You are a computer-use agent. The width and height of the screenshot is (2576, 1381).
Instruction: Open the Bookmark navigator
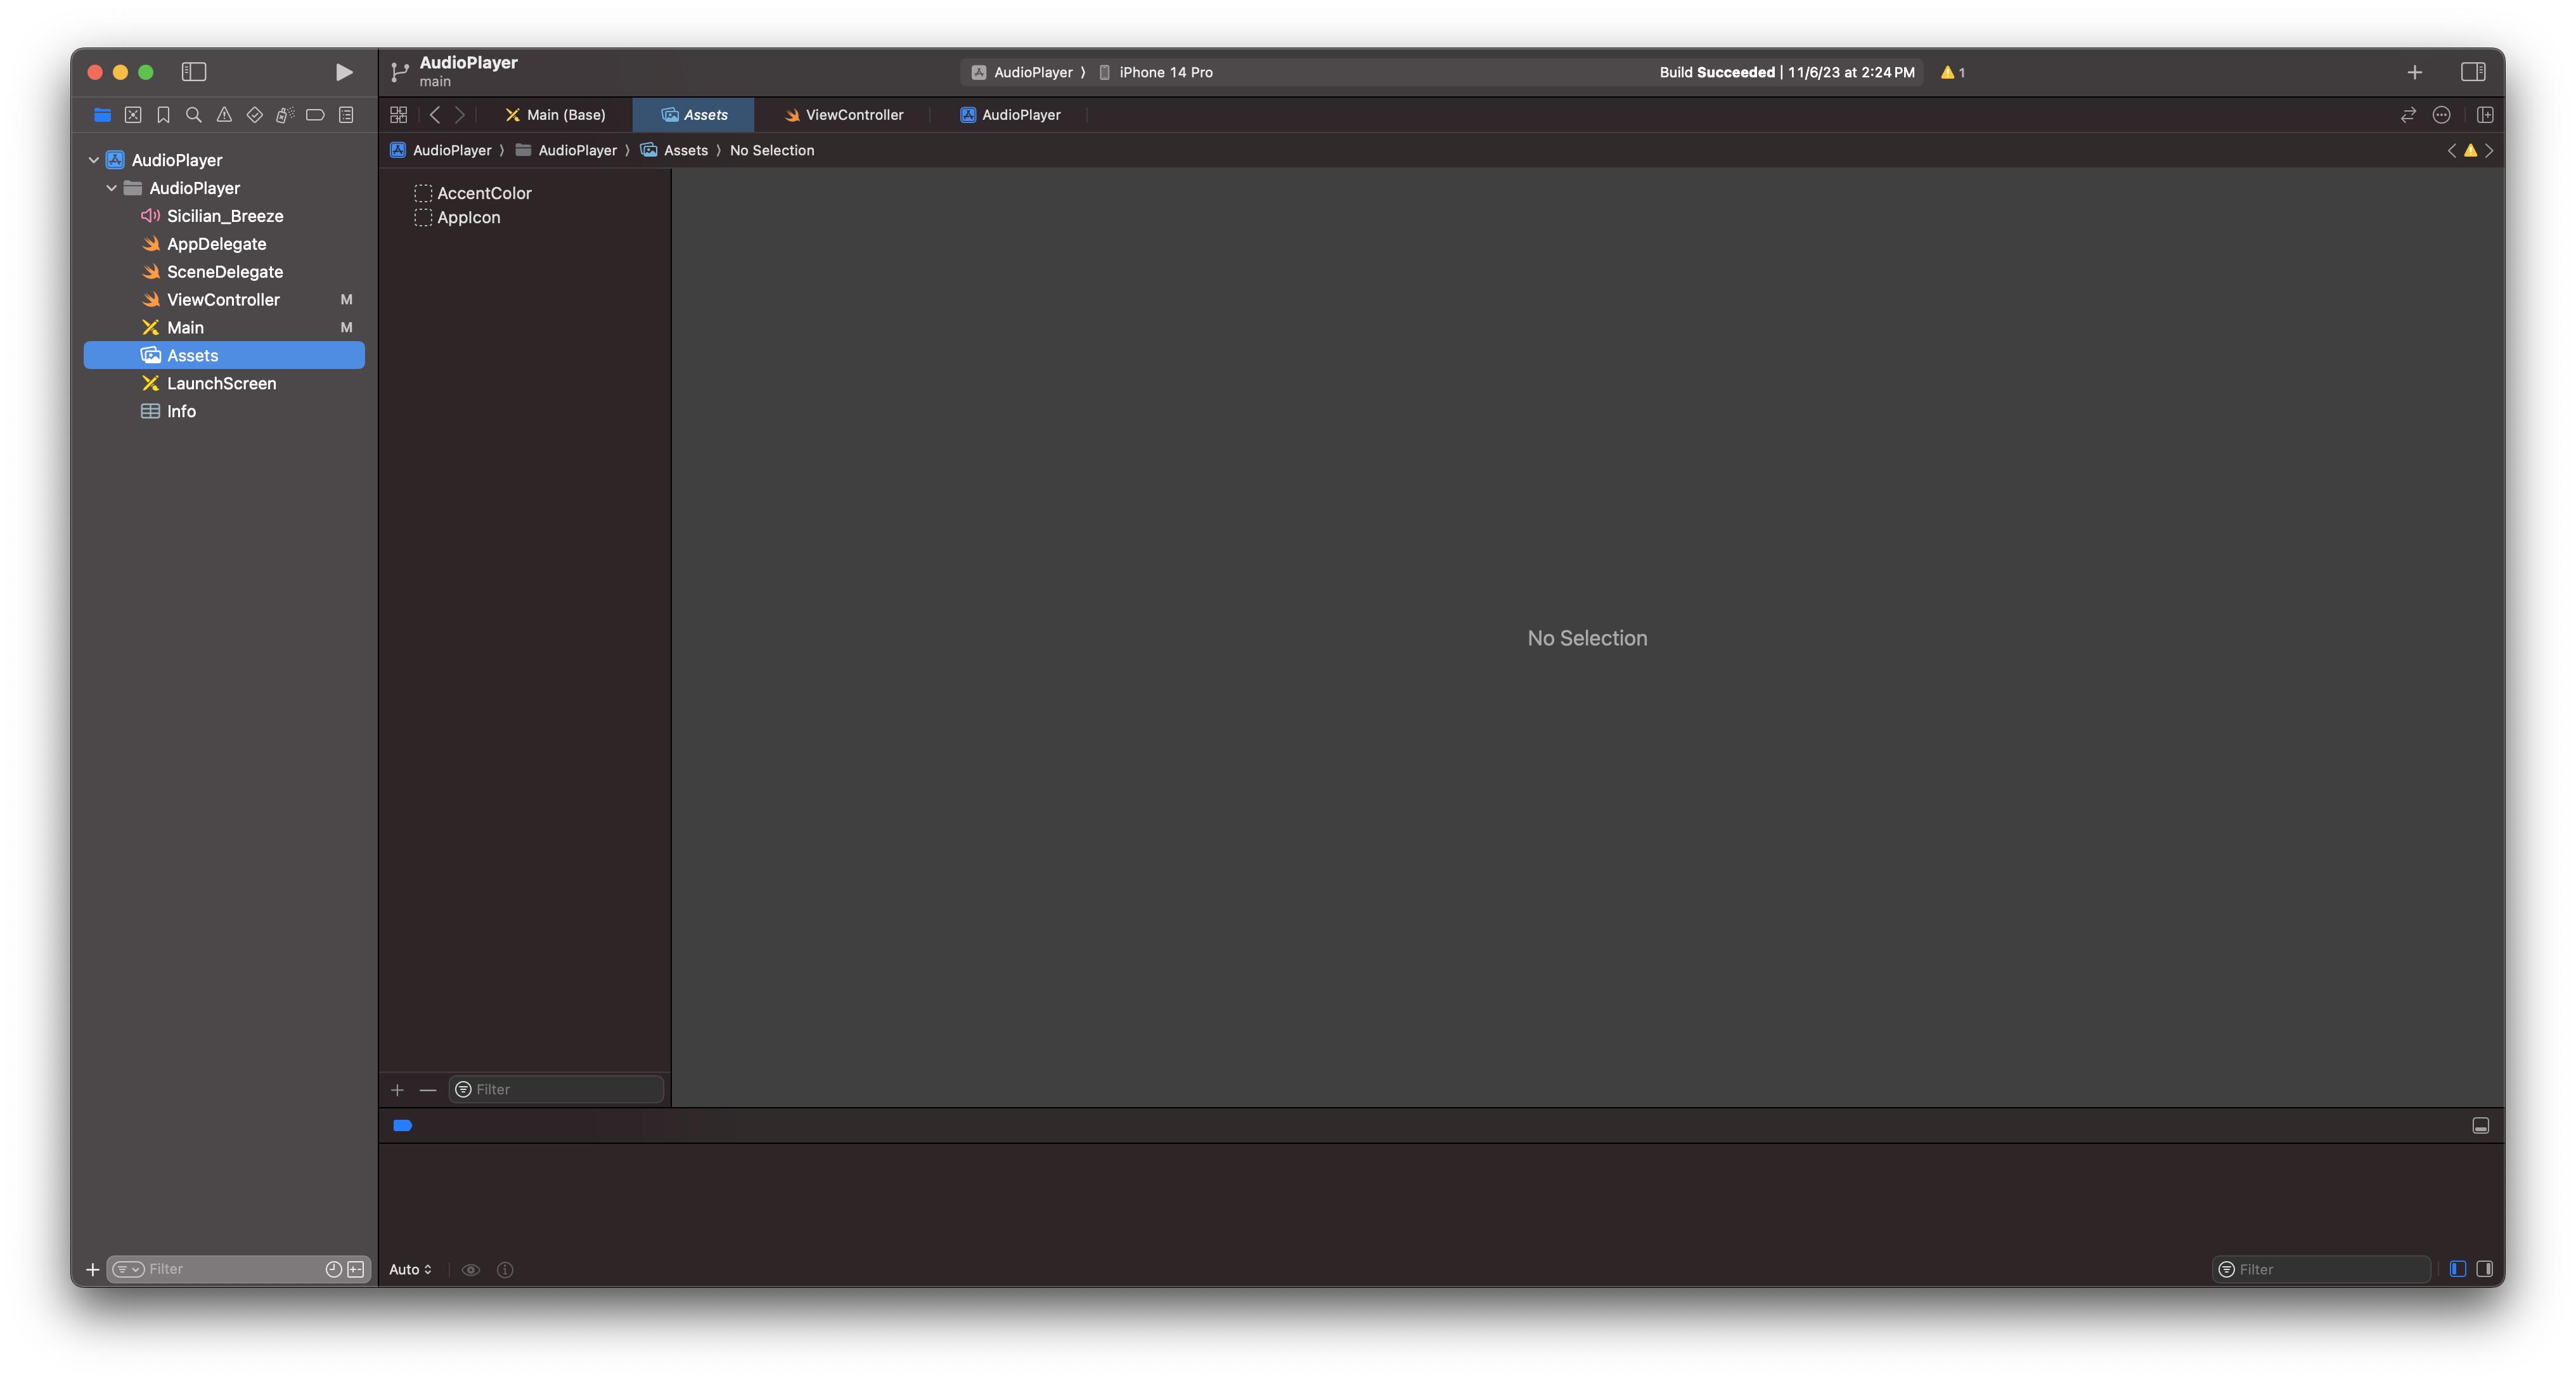(163, 115)
